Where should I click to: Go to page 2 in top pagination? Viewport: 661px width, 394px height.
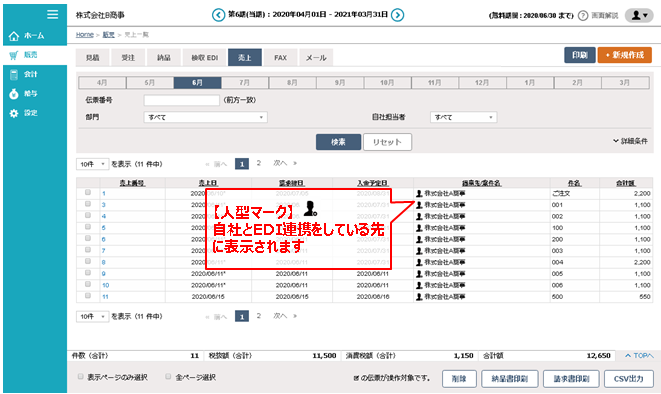(x=258, y=163)
